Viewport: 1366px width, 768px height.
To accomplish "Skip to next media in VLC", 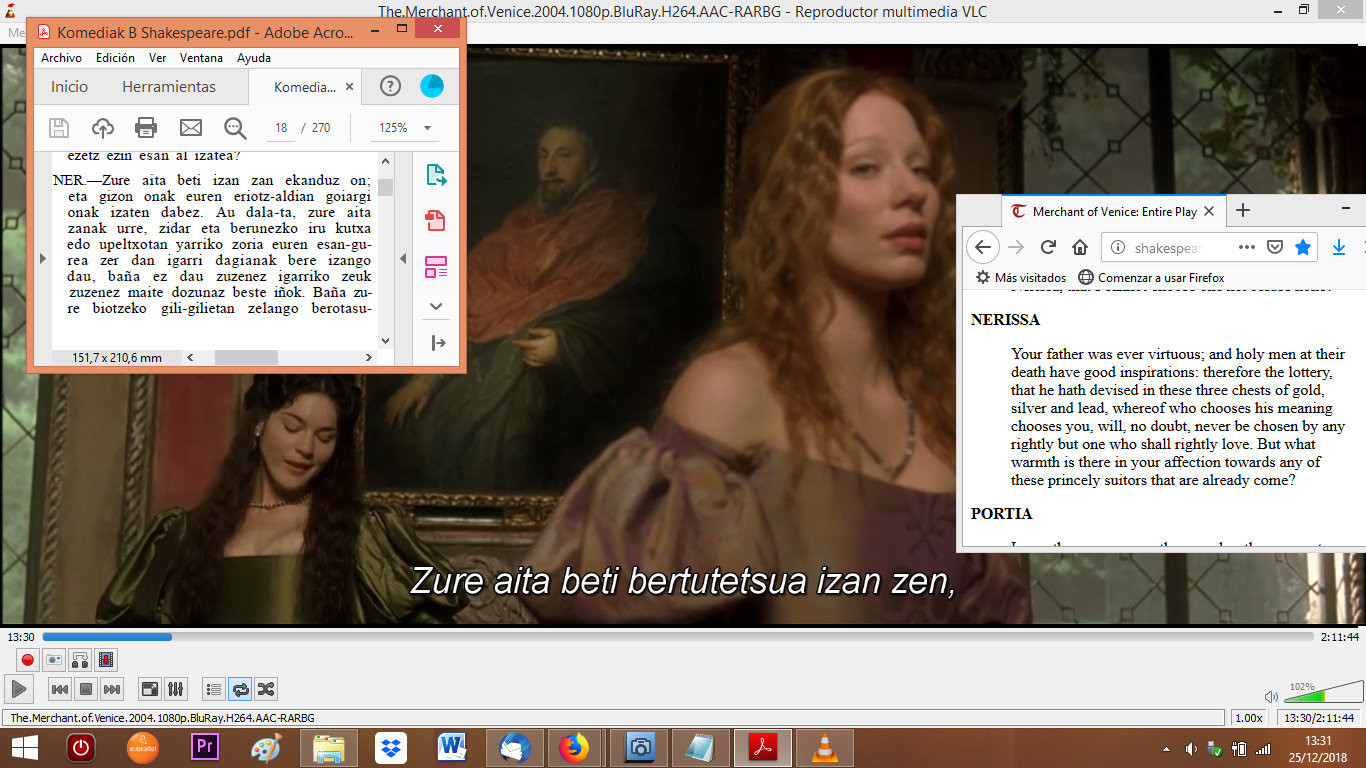I will [112, 689].
